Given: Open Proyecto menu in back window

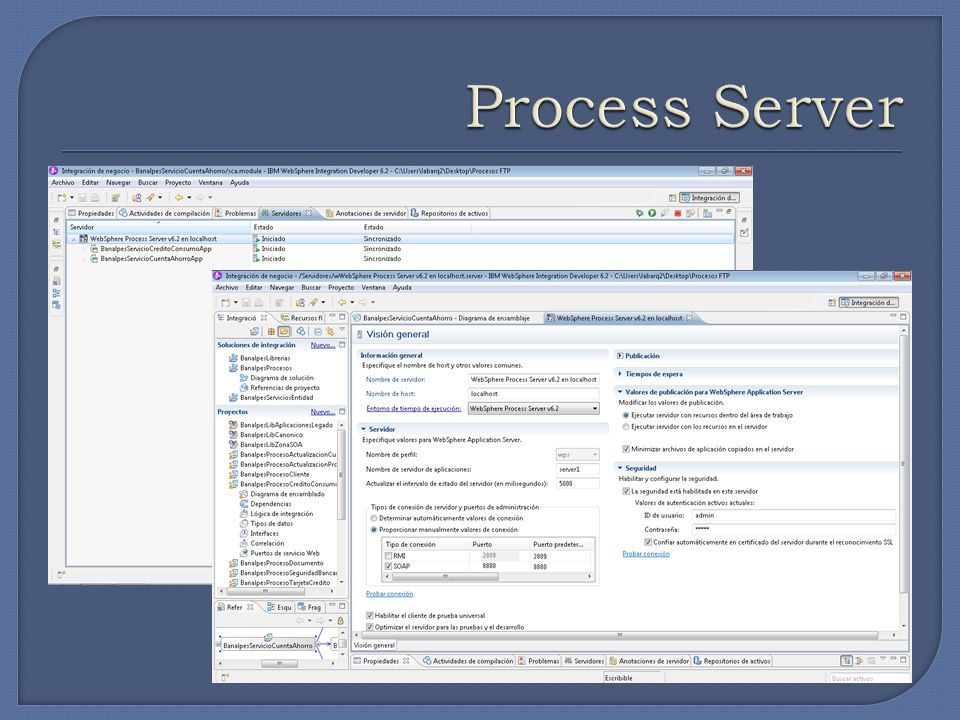Looking at the screenshot, I should pos(178,182).
